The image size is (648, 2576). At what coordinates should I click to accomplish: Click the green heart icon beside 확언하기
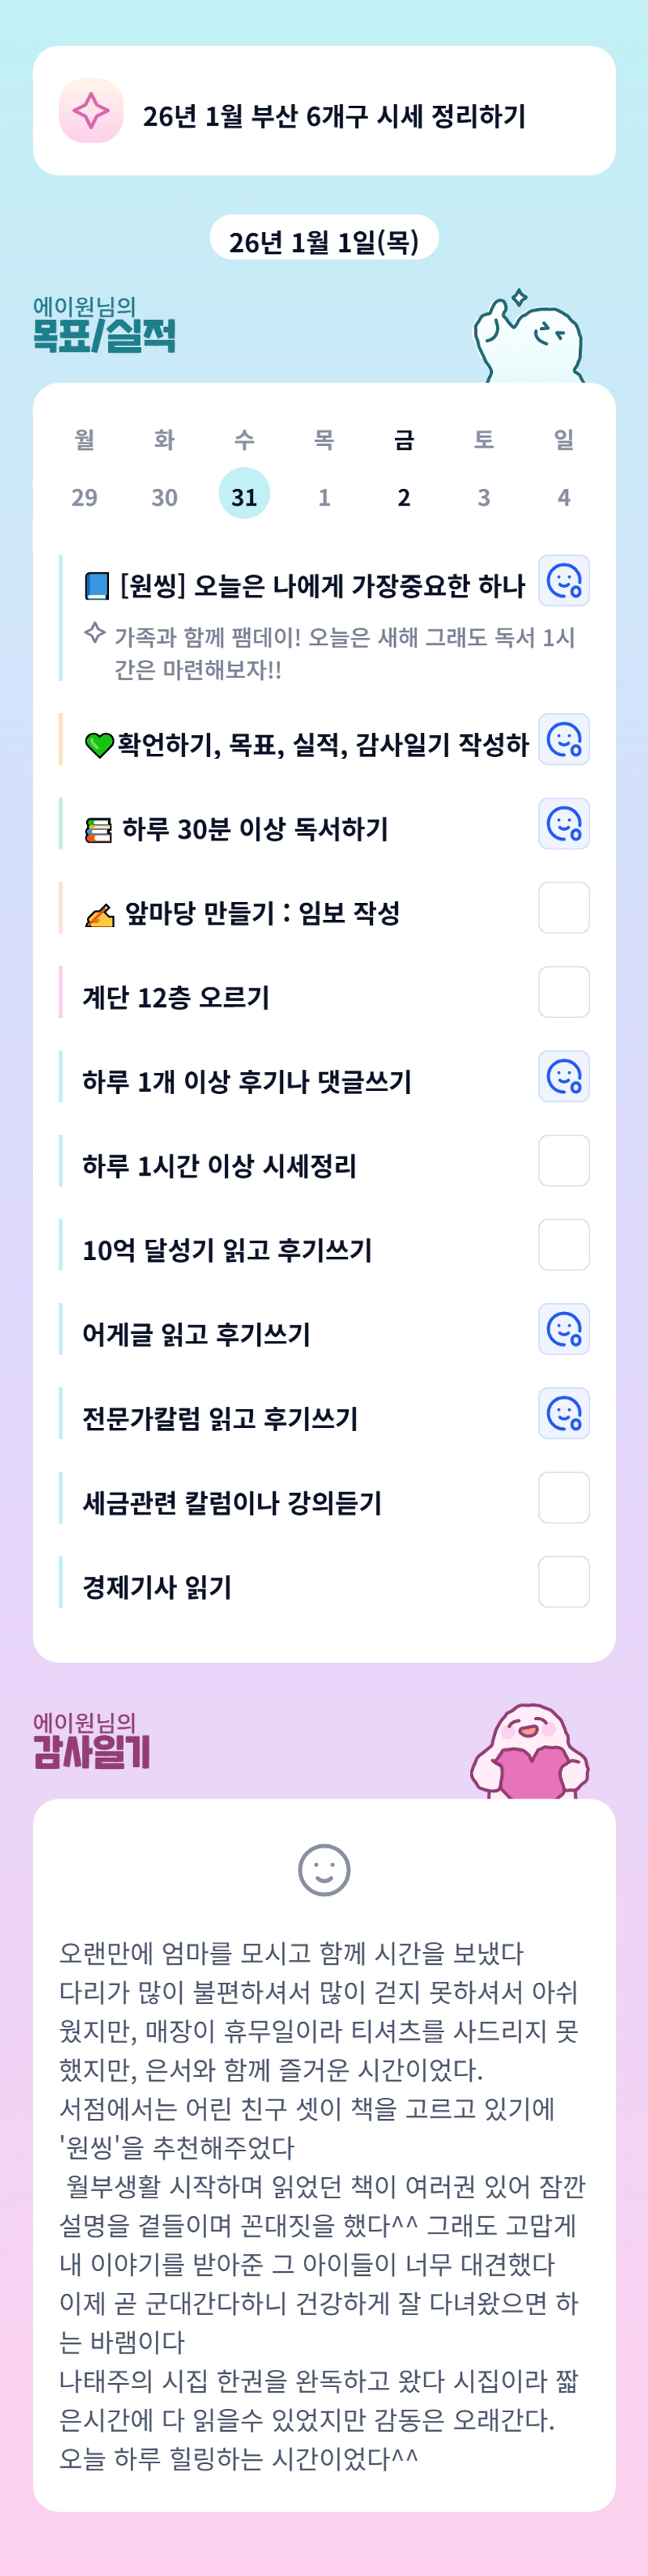99,745
